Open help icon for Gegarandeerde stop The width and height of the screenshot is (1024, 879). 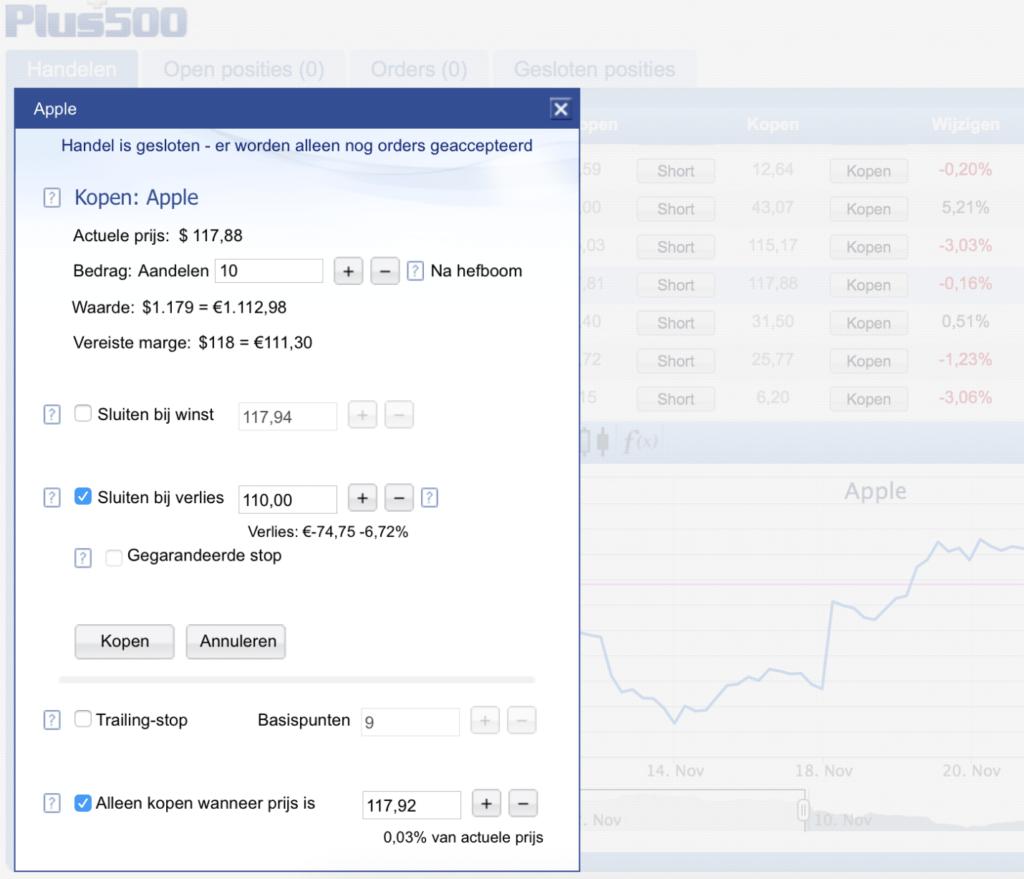point(83,558)
